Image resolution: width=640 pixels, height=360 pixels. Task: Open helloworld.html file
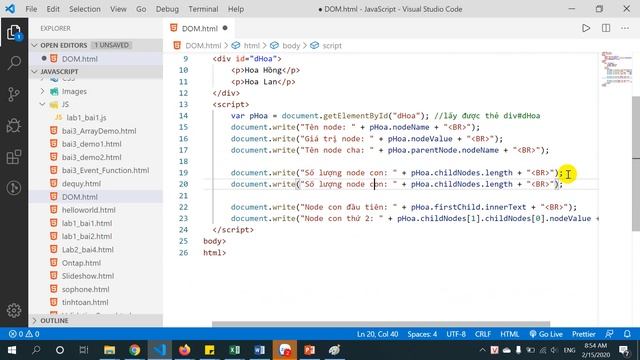click(89, 210)
